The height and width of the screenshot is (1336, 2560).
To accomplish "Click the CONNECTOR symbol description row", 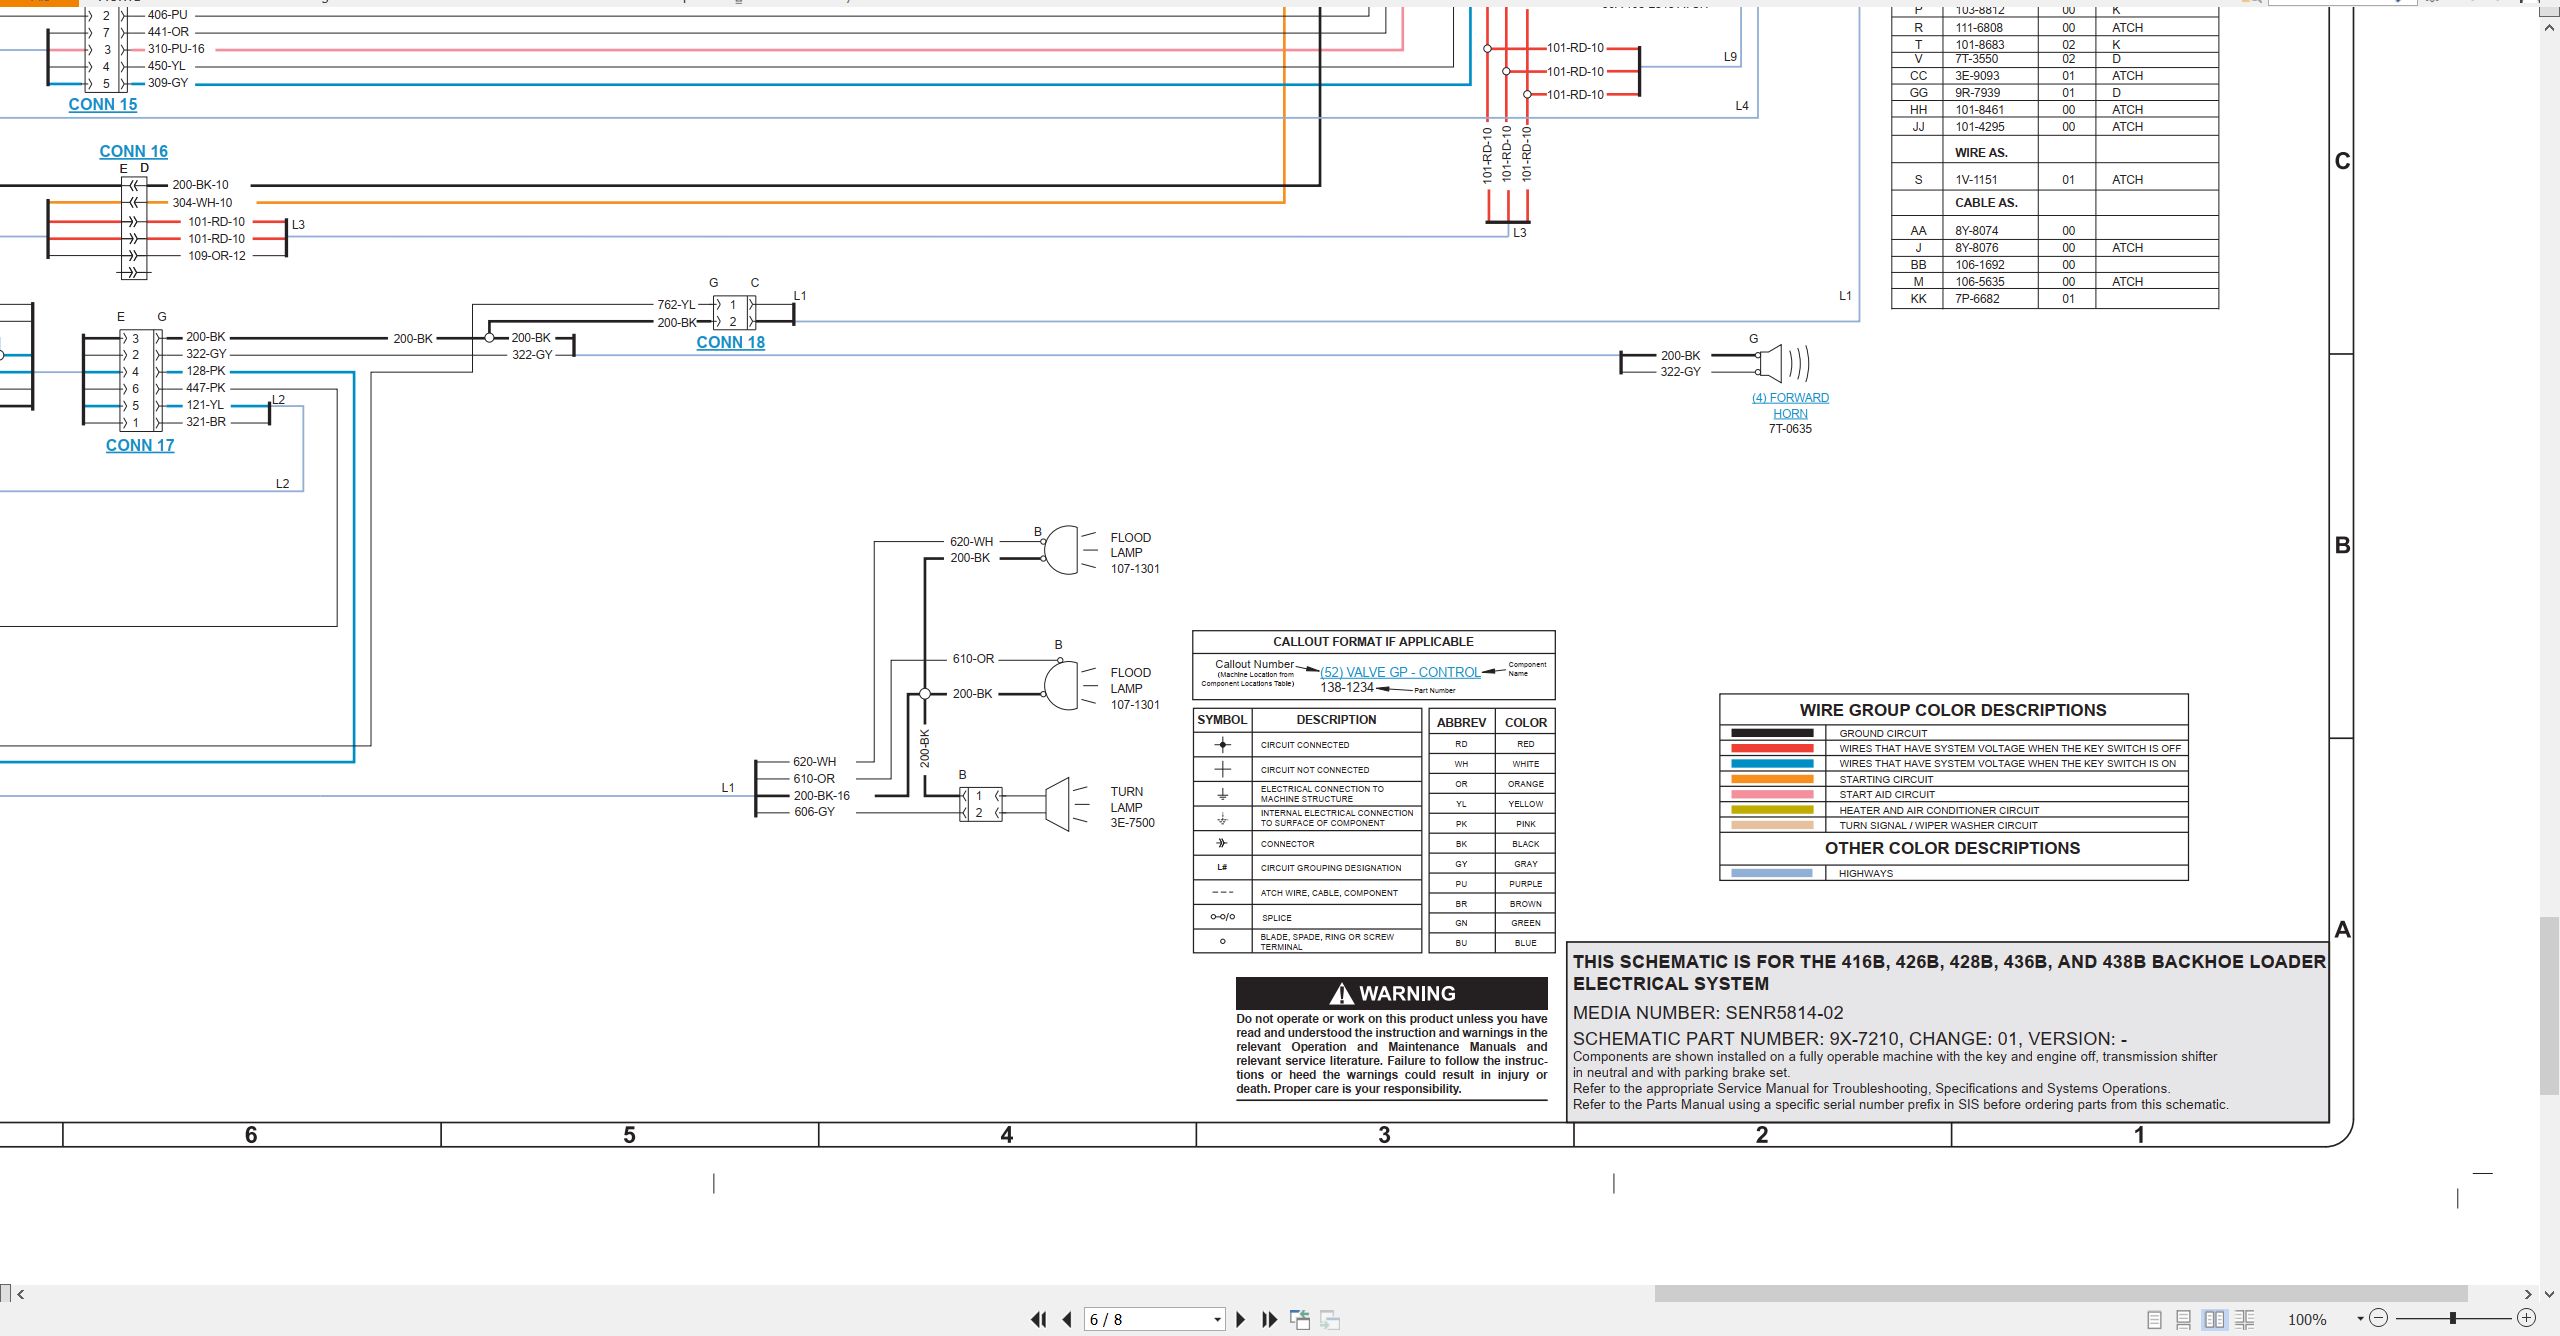I will coord(1307,844).
